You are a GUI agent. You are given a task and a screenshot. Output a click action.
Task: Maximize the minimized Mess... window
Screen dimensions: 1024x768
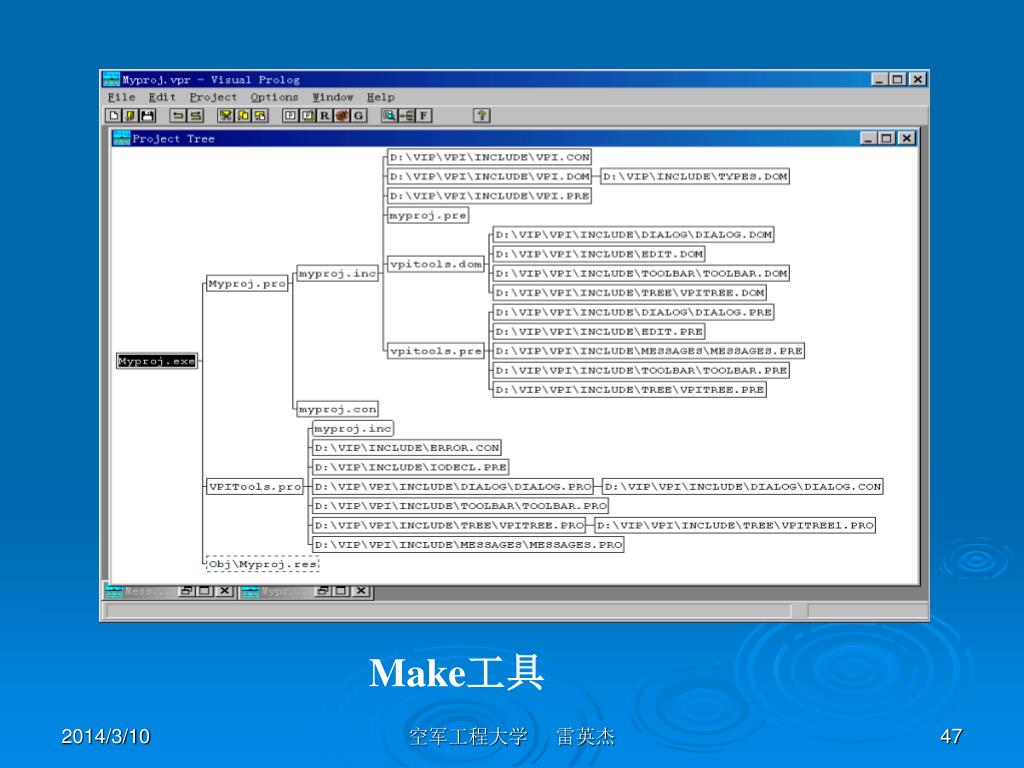[x=205, y=591]
